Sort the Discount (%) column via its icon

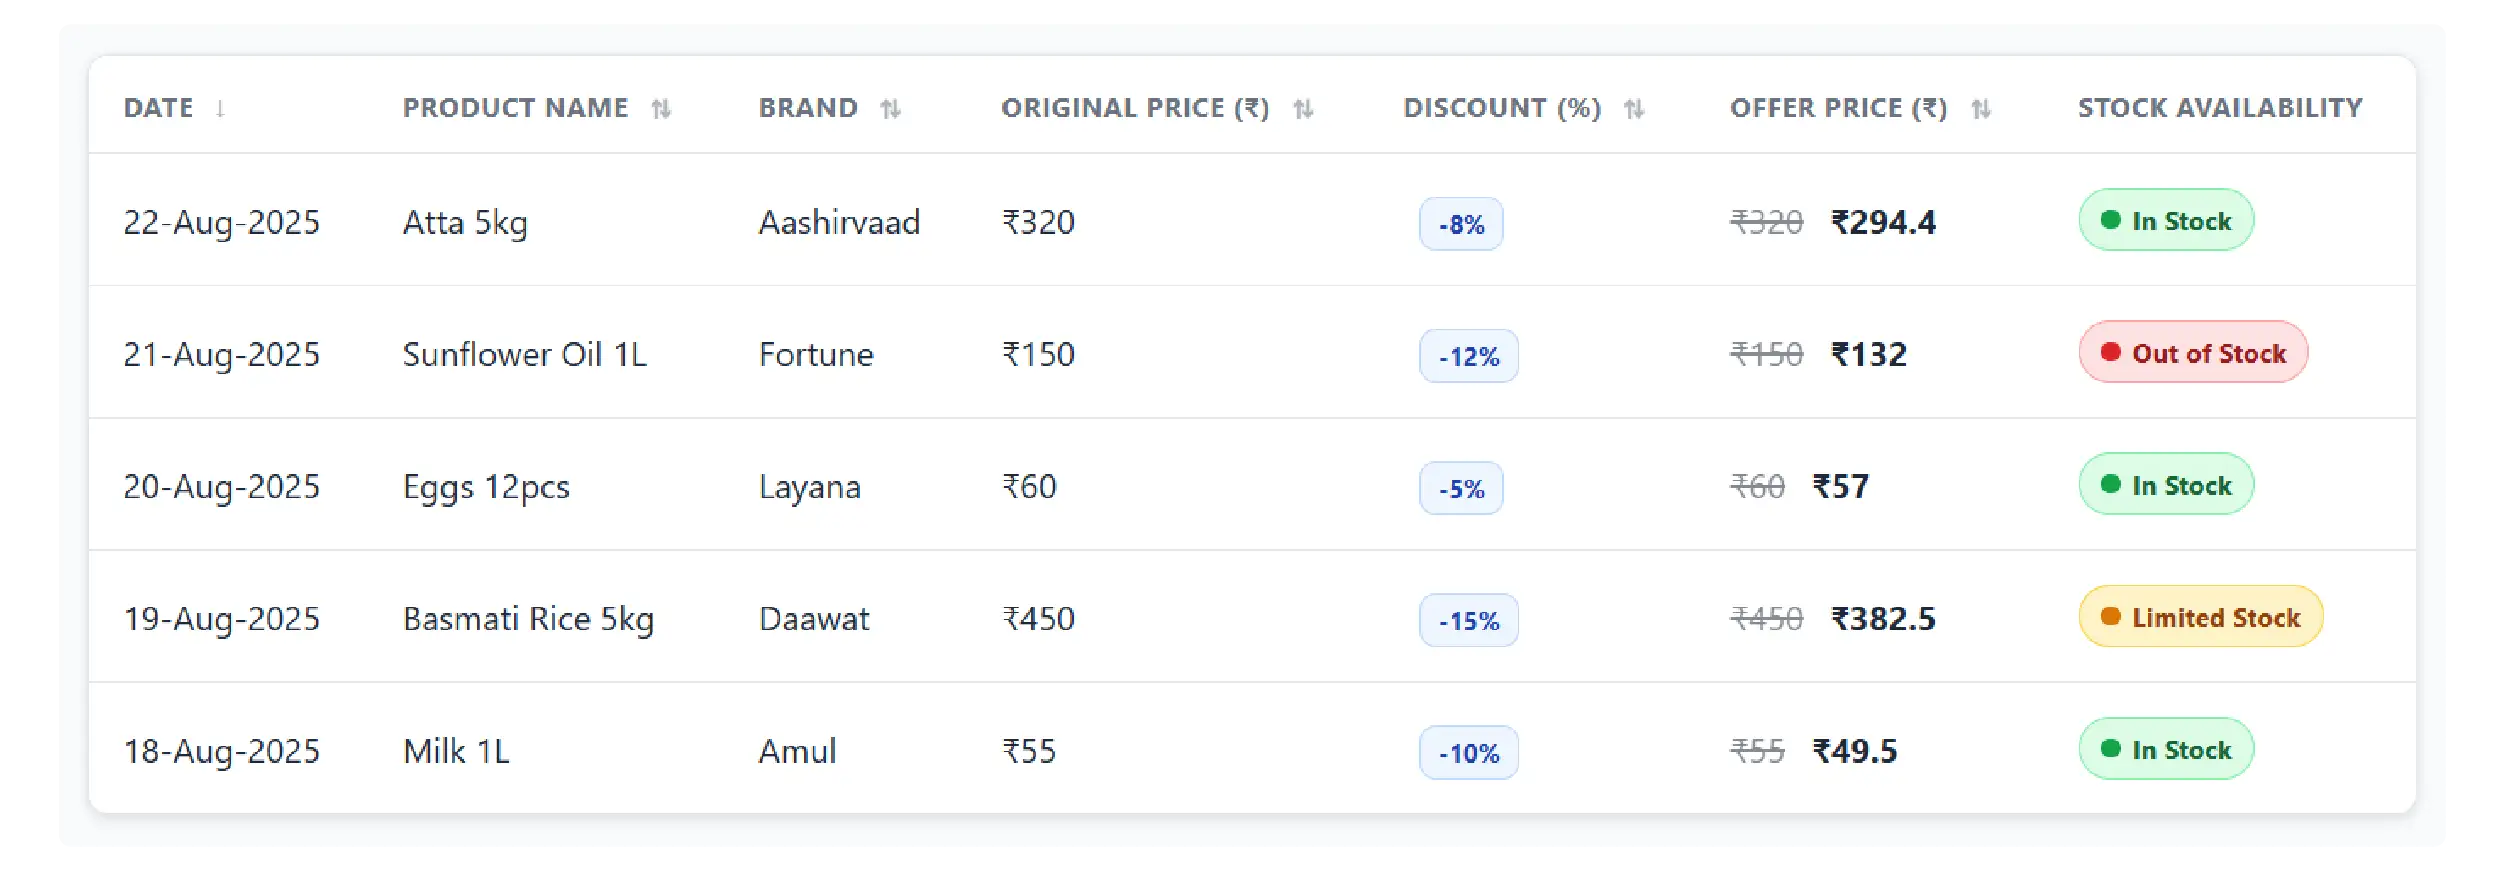tap(1634, 109)
